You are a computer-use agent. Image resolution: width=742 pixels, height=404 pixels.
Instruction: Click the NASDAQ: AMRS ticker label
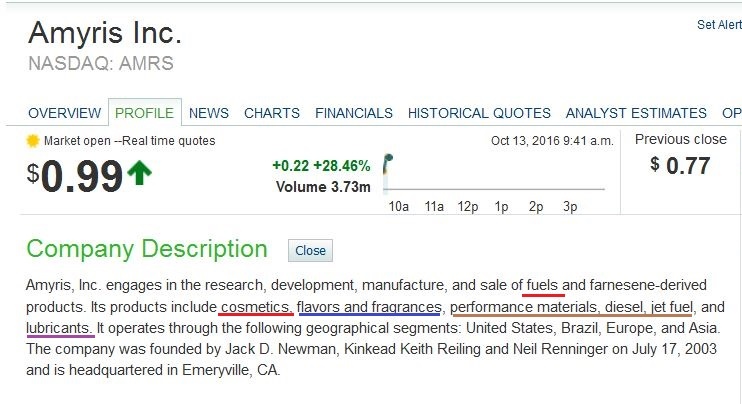tap(101, 64)
